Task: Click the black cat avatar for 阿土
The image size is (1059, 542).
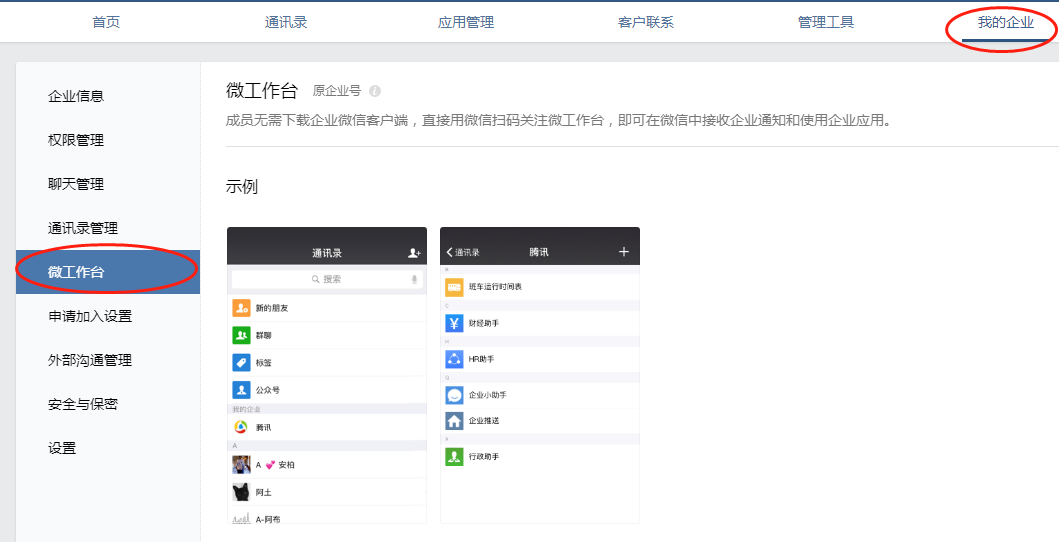Action: pos(241,492)
